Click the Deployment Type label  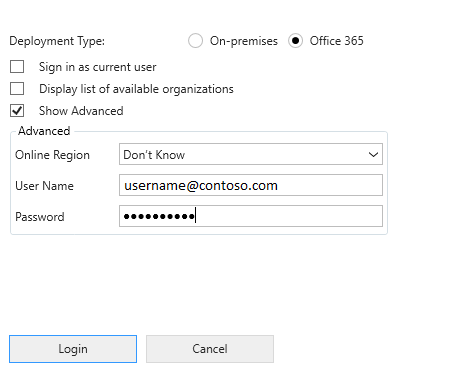pyautogui.click(x=57, y=41)
